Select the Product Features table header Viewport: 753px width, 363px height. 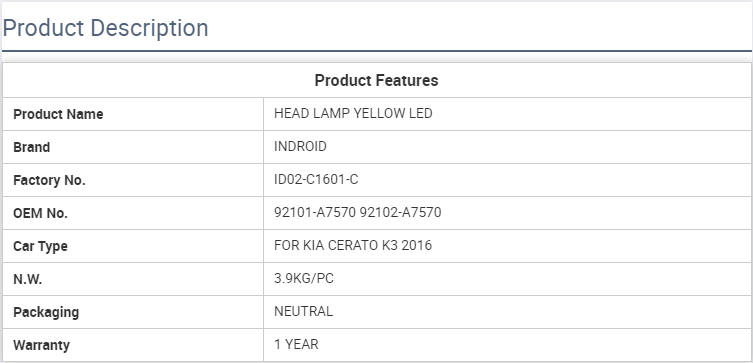pyautogui.click(x=376, y=80)
